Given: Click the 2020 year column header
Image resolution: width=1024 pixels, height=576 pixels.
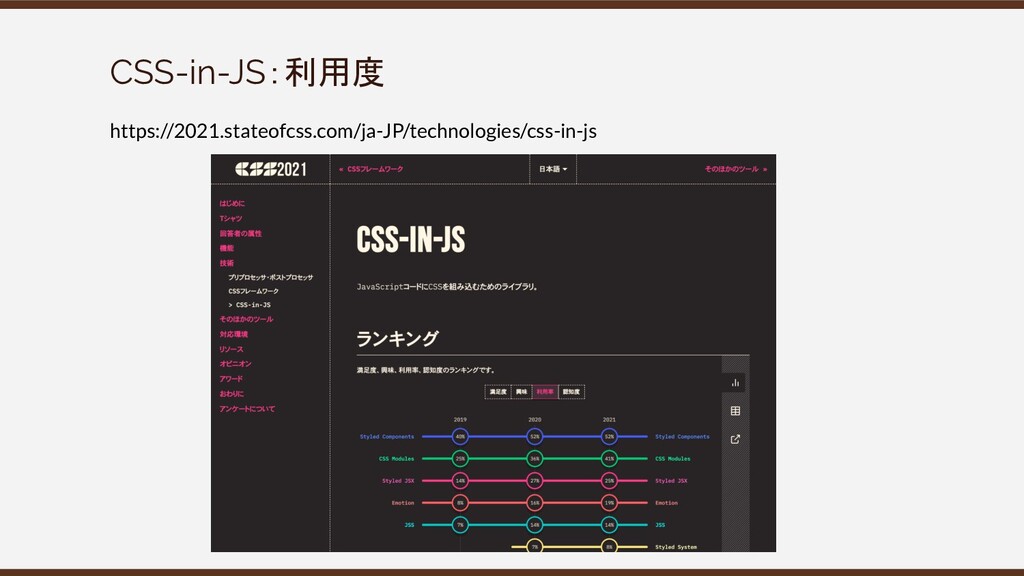Looking at the screenshot, I should [535, 420].
